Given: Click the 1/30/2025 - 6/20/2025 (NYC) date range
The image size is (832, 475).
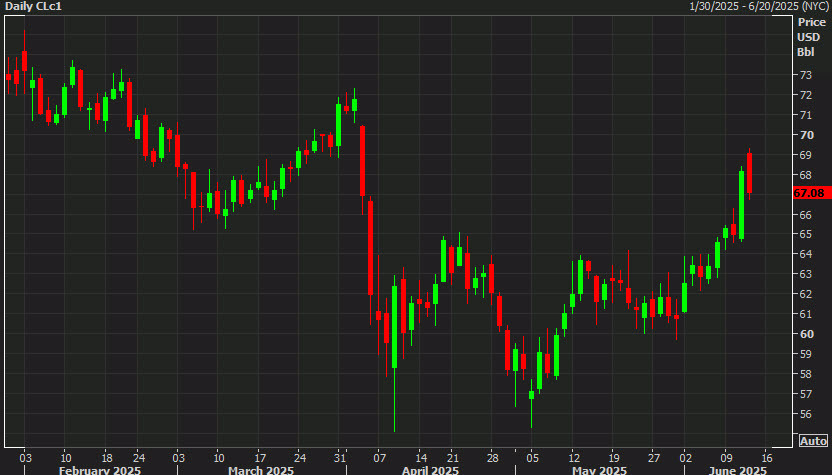Looking at the screenshot, I should 758,6.
